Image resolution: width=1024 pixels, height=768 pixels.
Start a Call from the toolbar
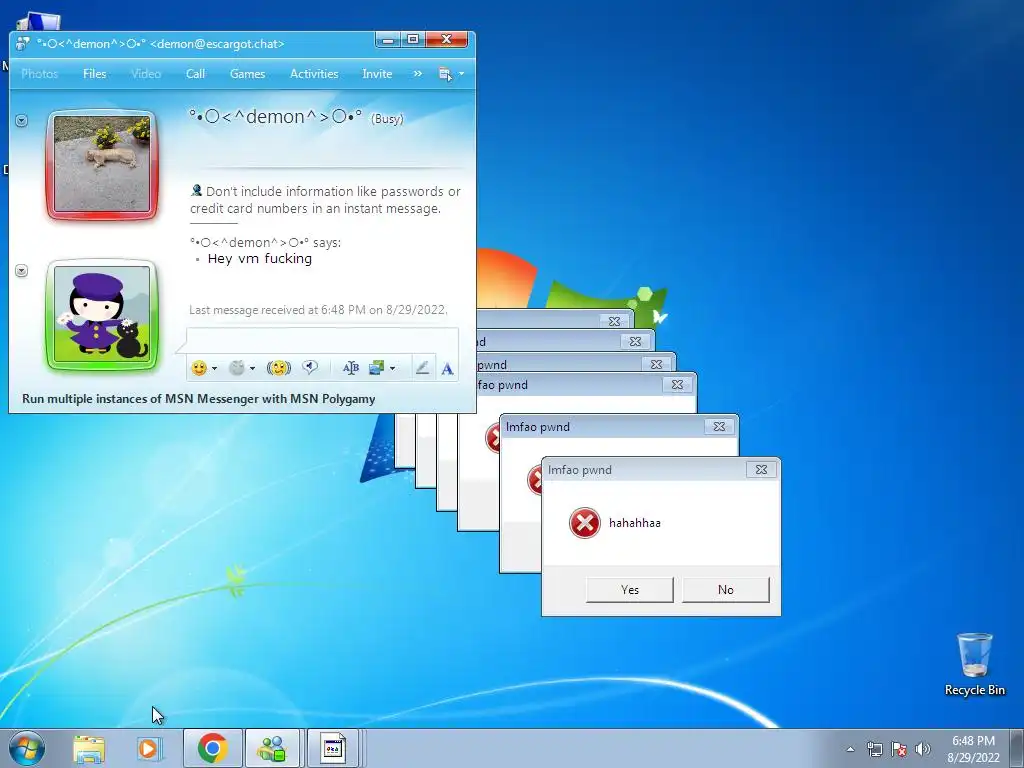(x=195, y=74)
